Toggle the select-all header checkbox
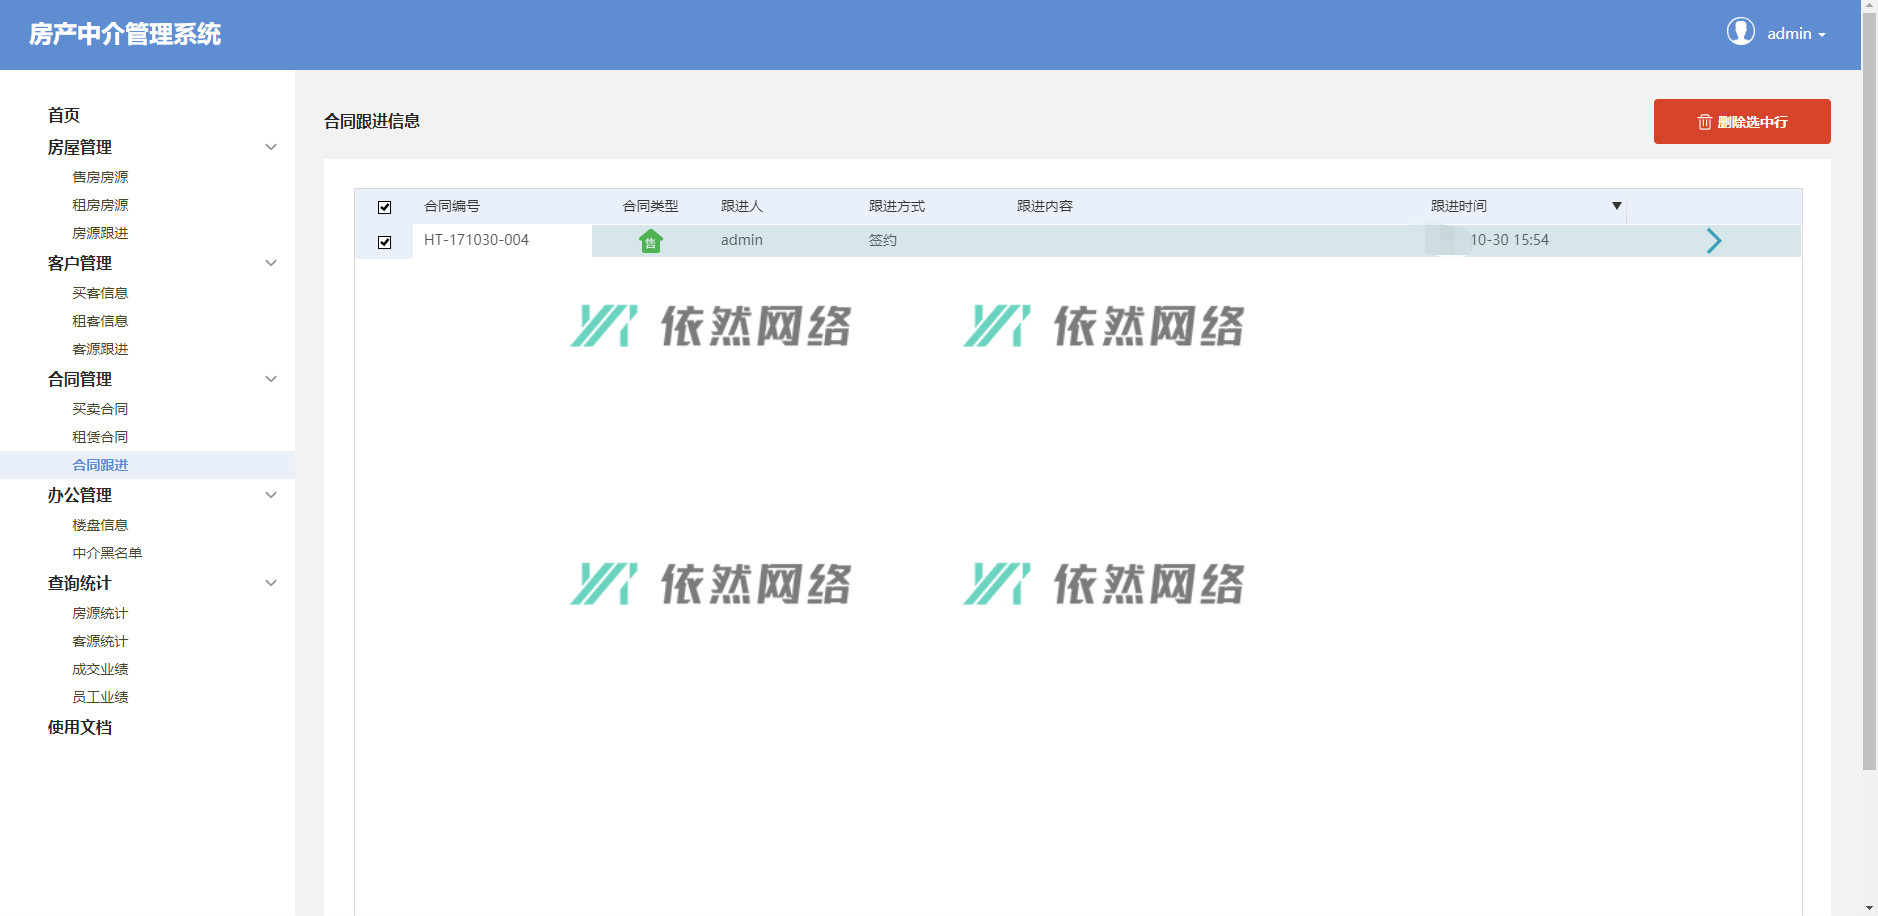The height and width of the screenshot is (916, 1878). coord(384,207)
